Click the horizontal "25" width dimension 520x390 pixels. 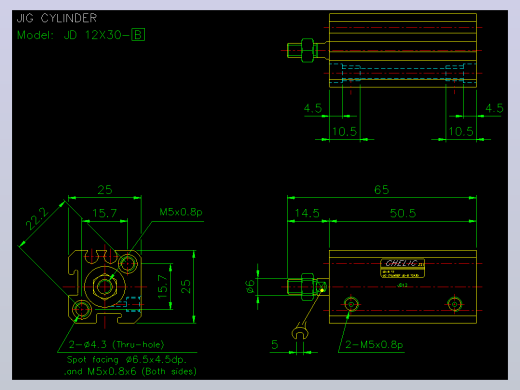tap(105, 190)
